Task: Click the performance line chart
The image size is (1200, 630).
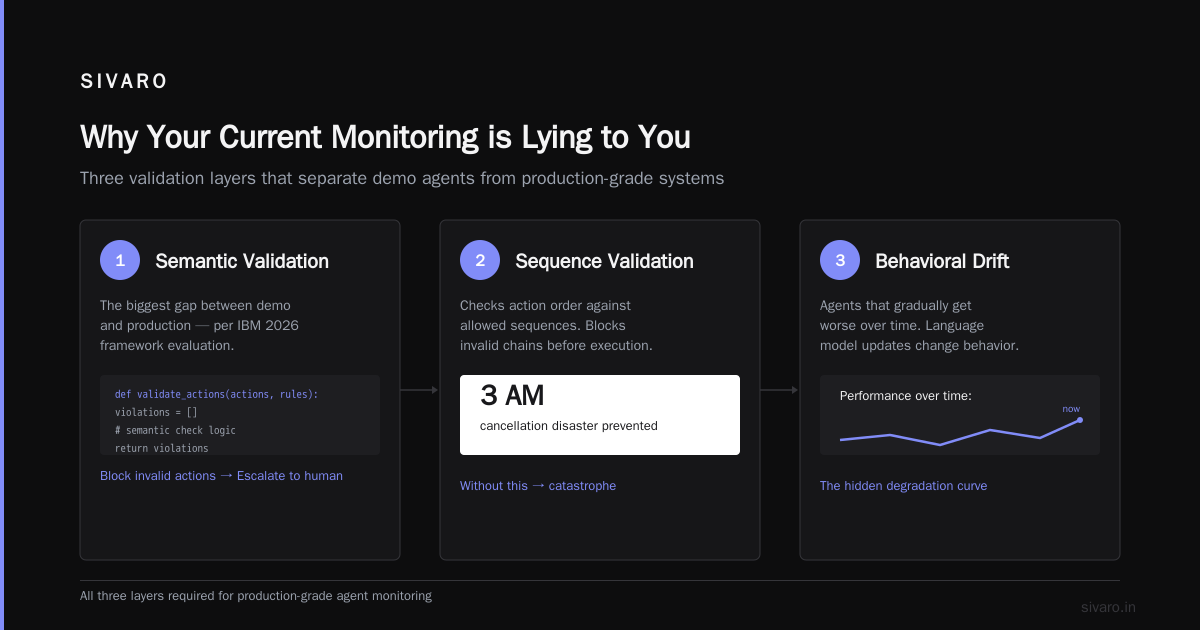Action: tap(960, 432)
